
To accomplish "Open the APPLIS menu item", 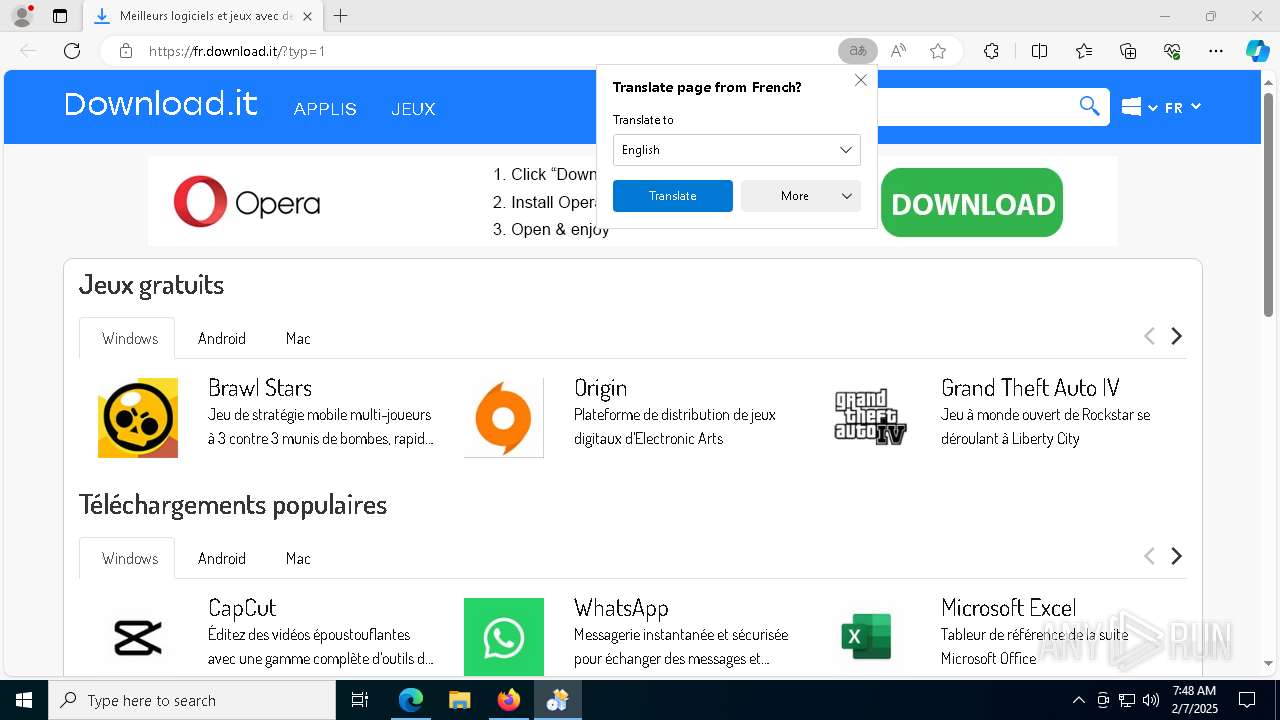I will 325,109.
